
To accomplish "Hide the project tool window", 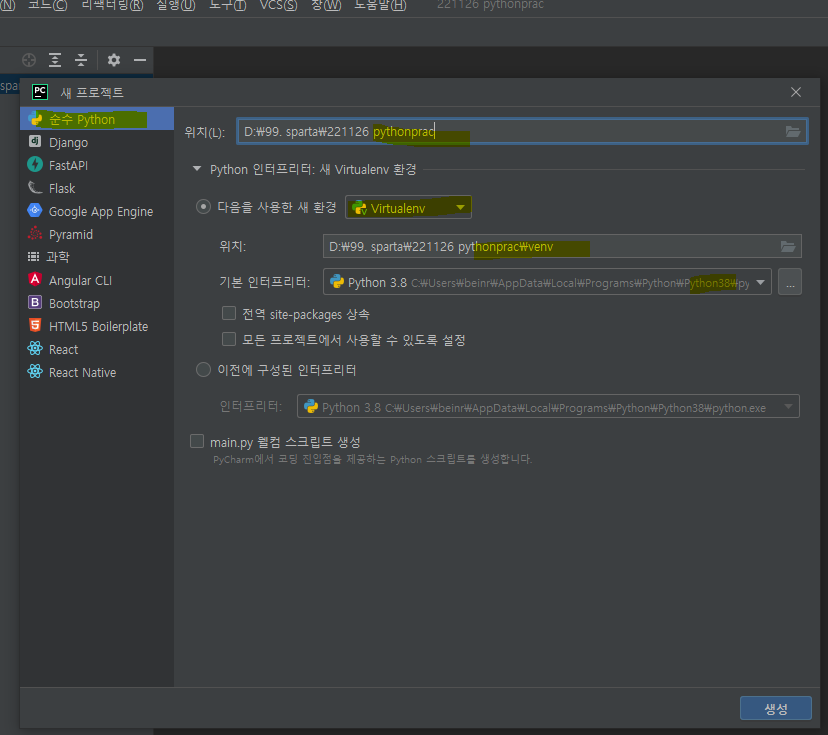I will tap(139, 60).
